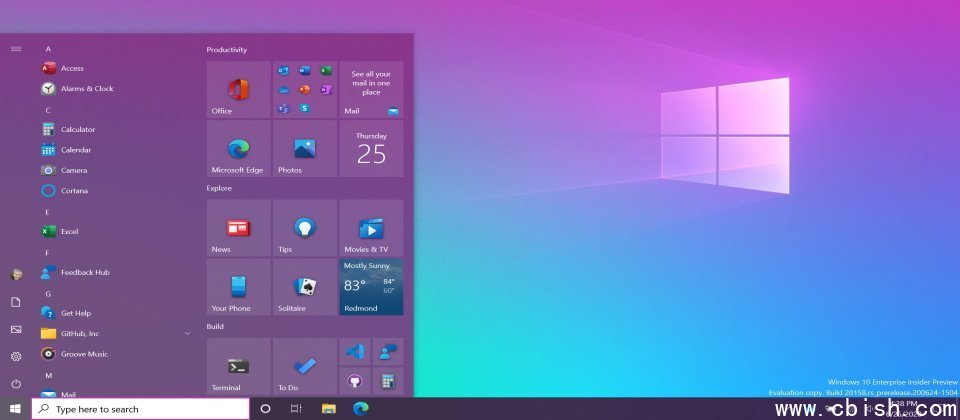Screen dimensions: 960x420
Task: Open Cortana circle on the taskbar
Action: [x=265, y=408]
